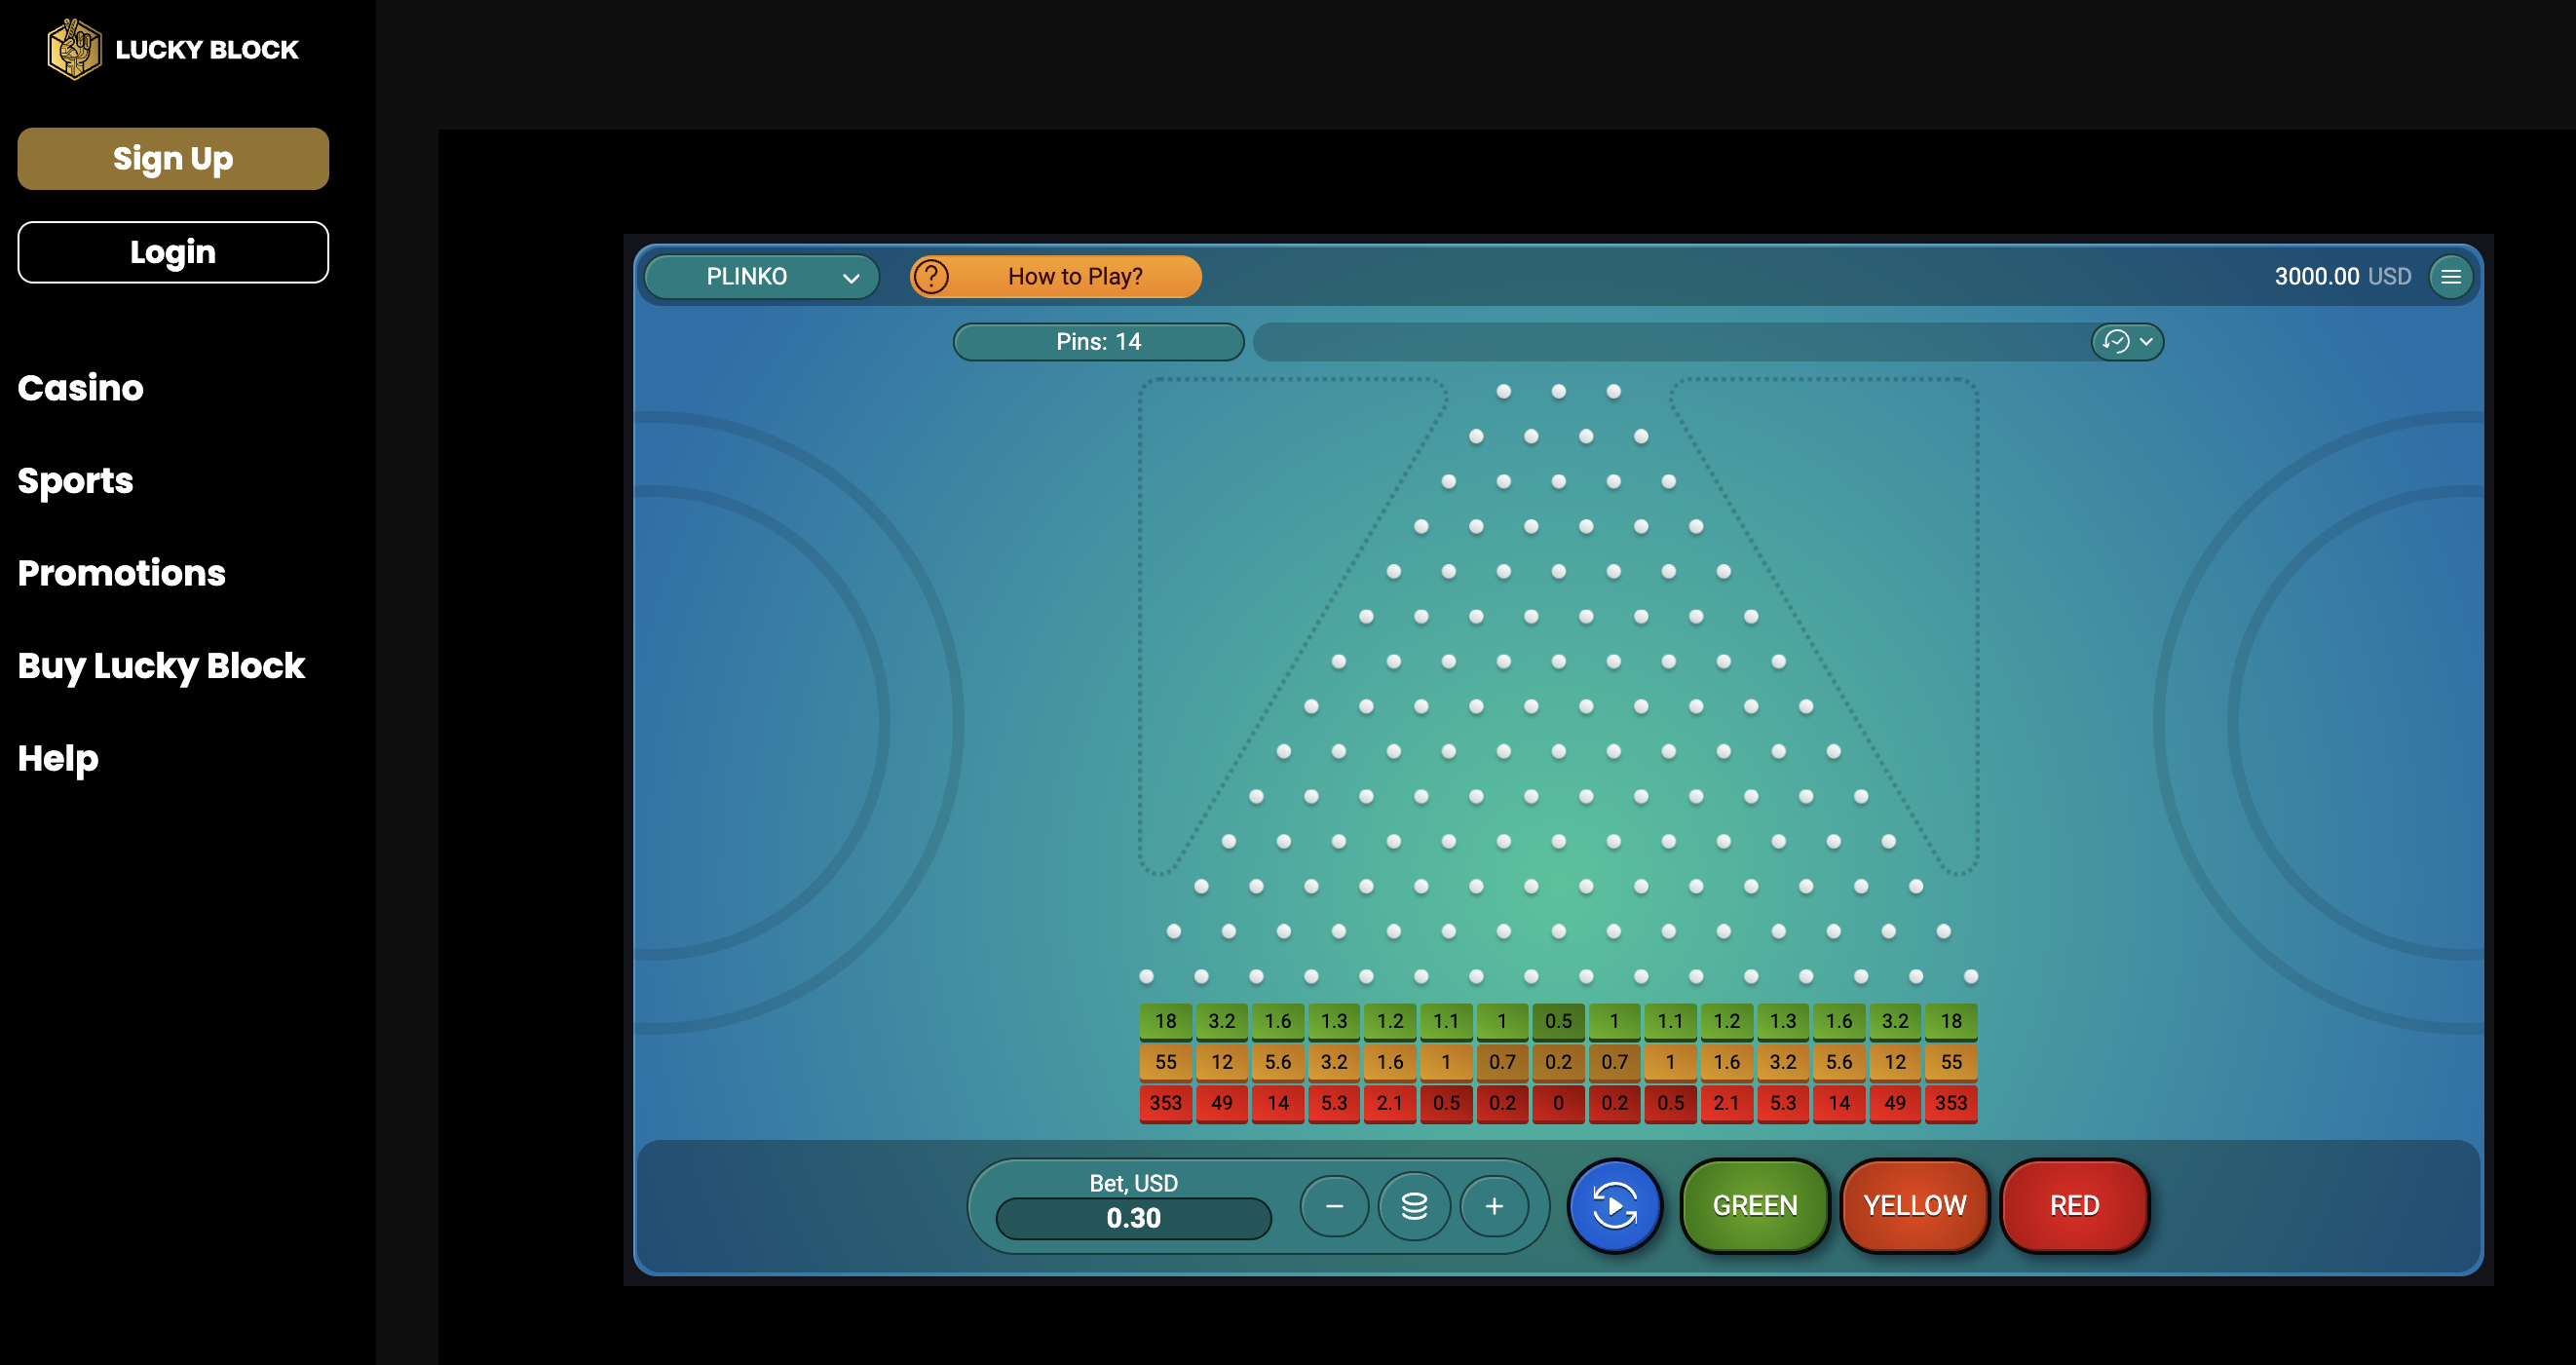
Task: Select RED risk mode
Action: [x=2073, y=1205]
